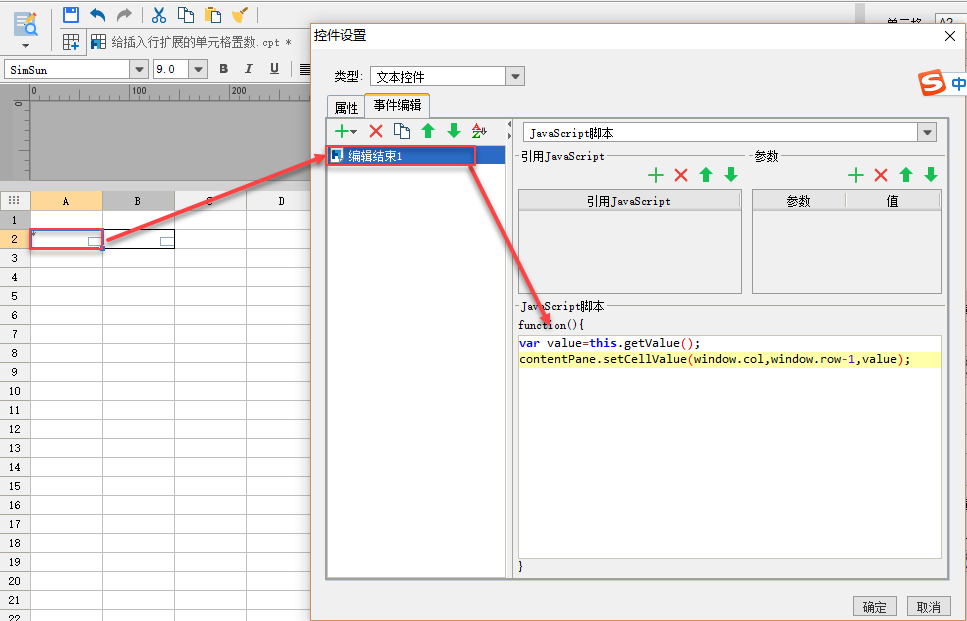This screenshot has height=621, width=967.
Task: Click the format painter brush icon
Action: (x=240, y=14)
